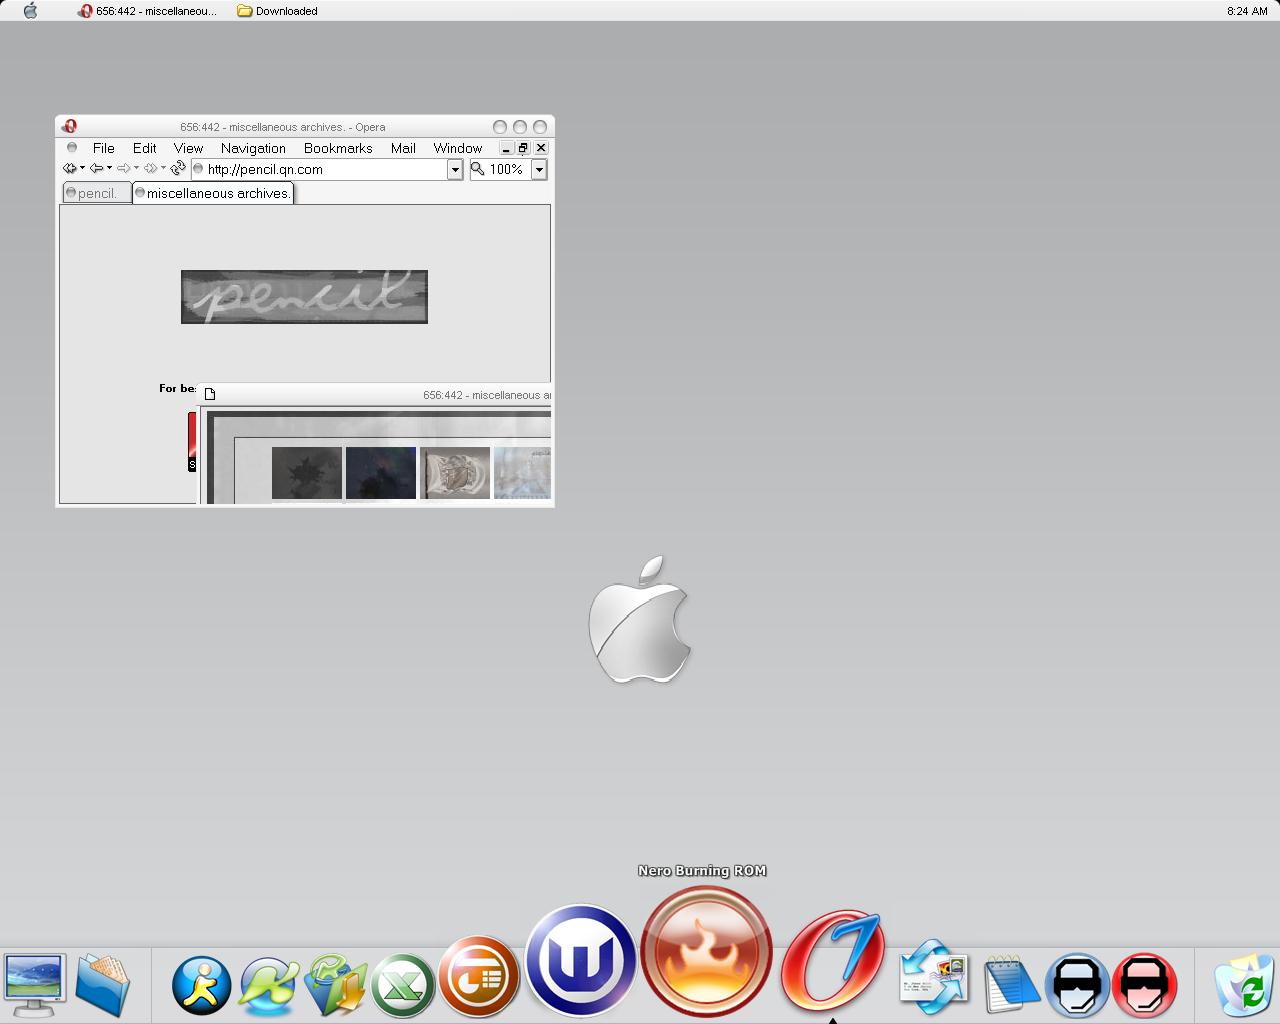Launch Word from the dock
Viewport: 1280px width, 1024px height.
click(x=581, y=961)
